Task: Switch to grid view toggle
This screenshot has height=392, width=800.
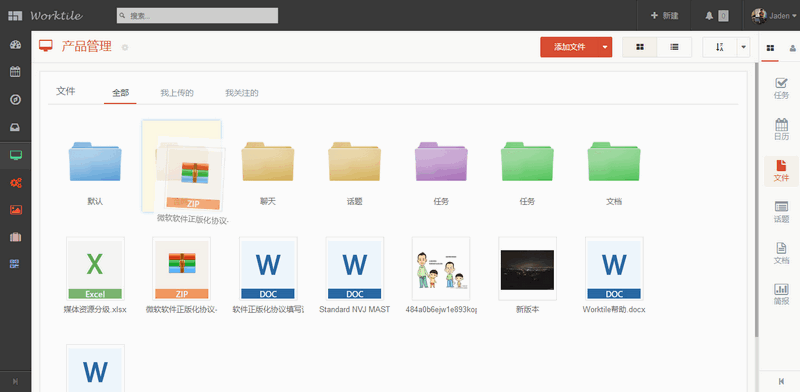Action: [640, 47]
